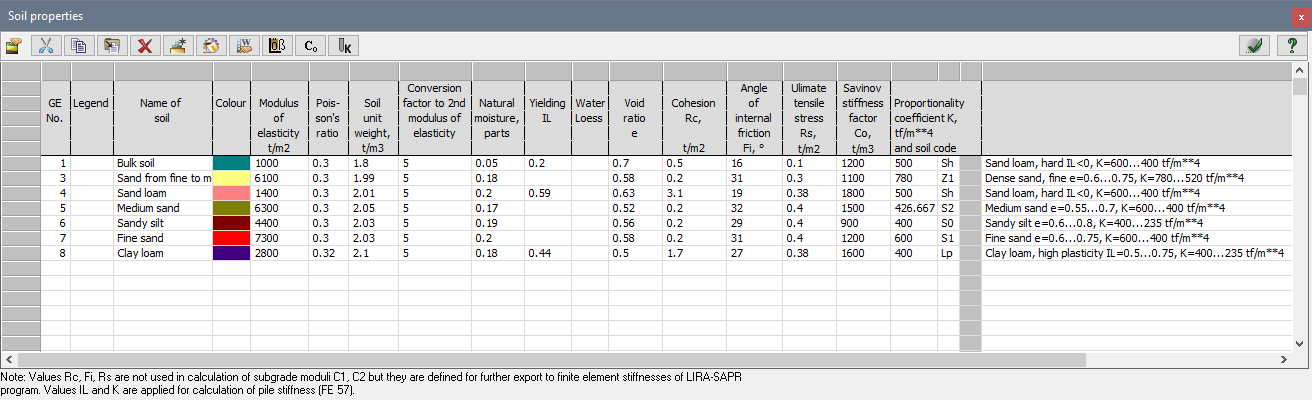Click the Name of soil column header

(x=163, y=110)
